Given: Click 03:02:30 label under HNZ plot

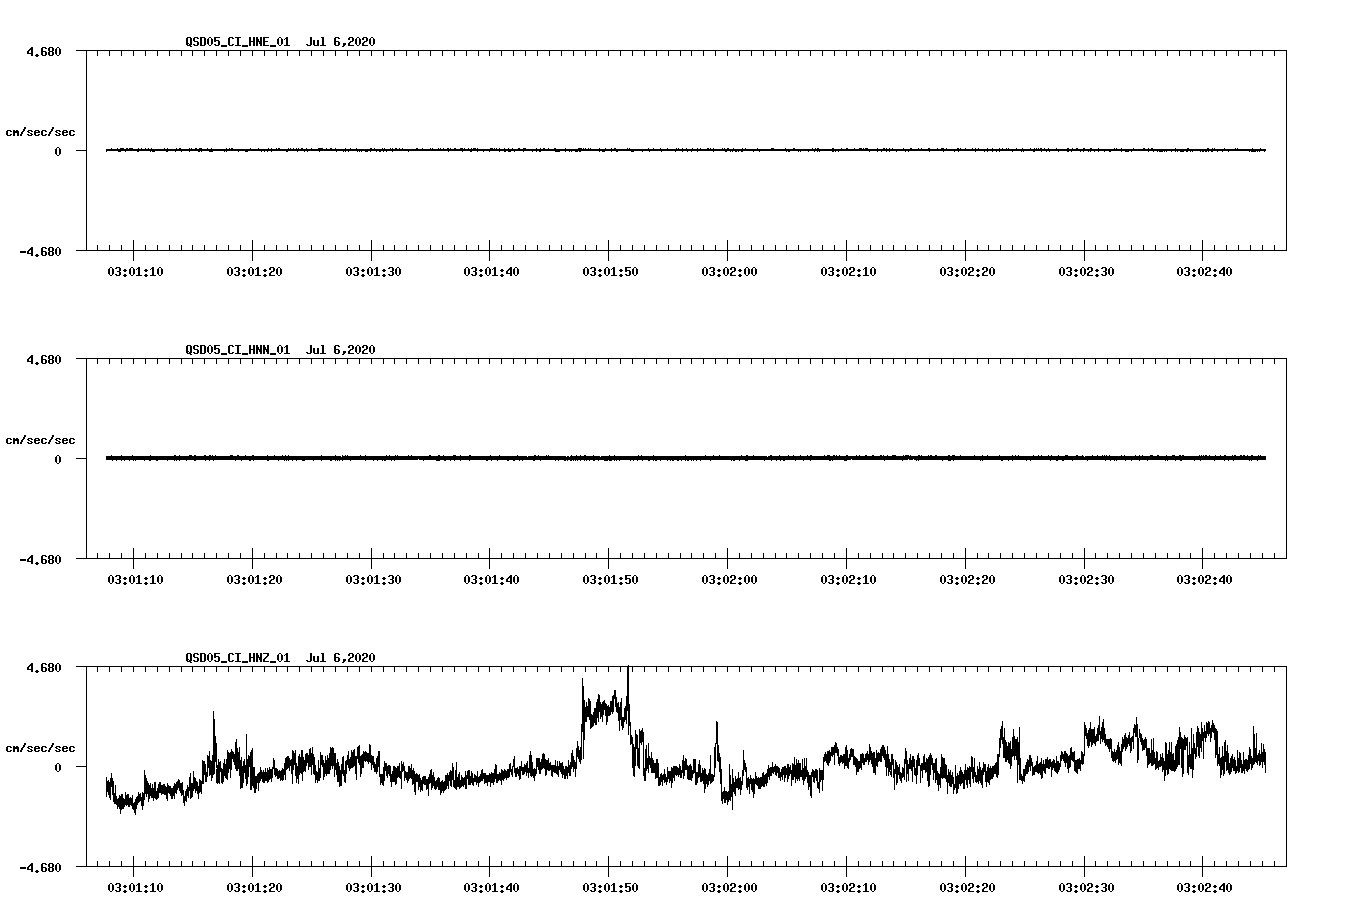Looking at the screenshot, I should 1086,887.
